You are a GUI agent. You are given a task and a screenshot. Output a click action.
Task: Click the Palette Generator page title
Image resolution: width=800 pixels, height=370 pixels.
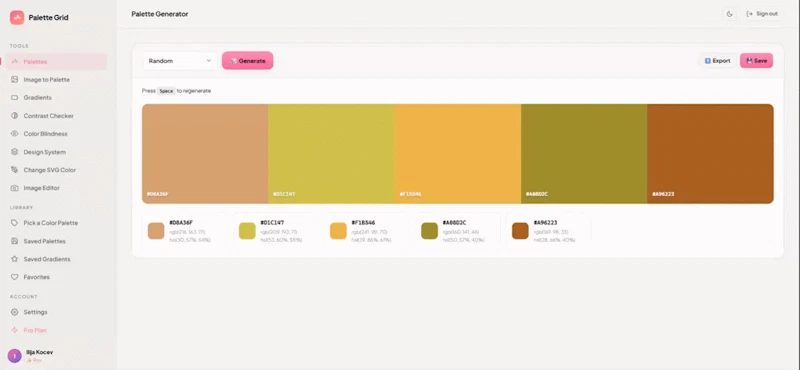(160, 14)
